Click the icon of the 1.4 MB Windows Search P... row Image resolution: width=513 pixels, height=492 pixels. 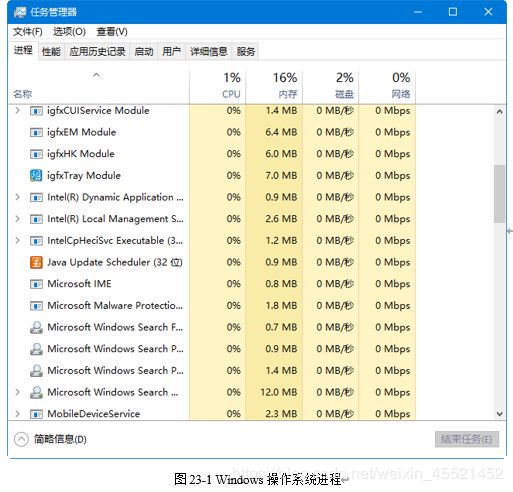(36, 371)
